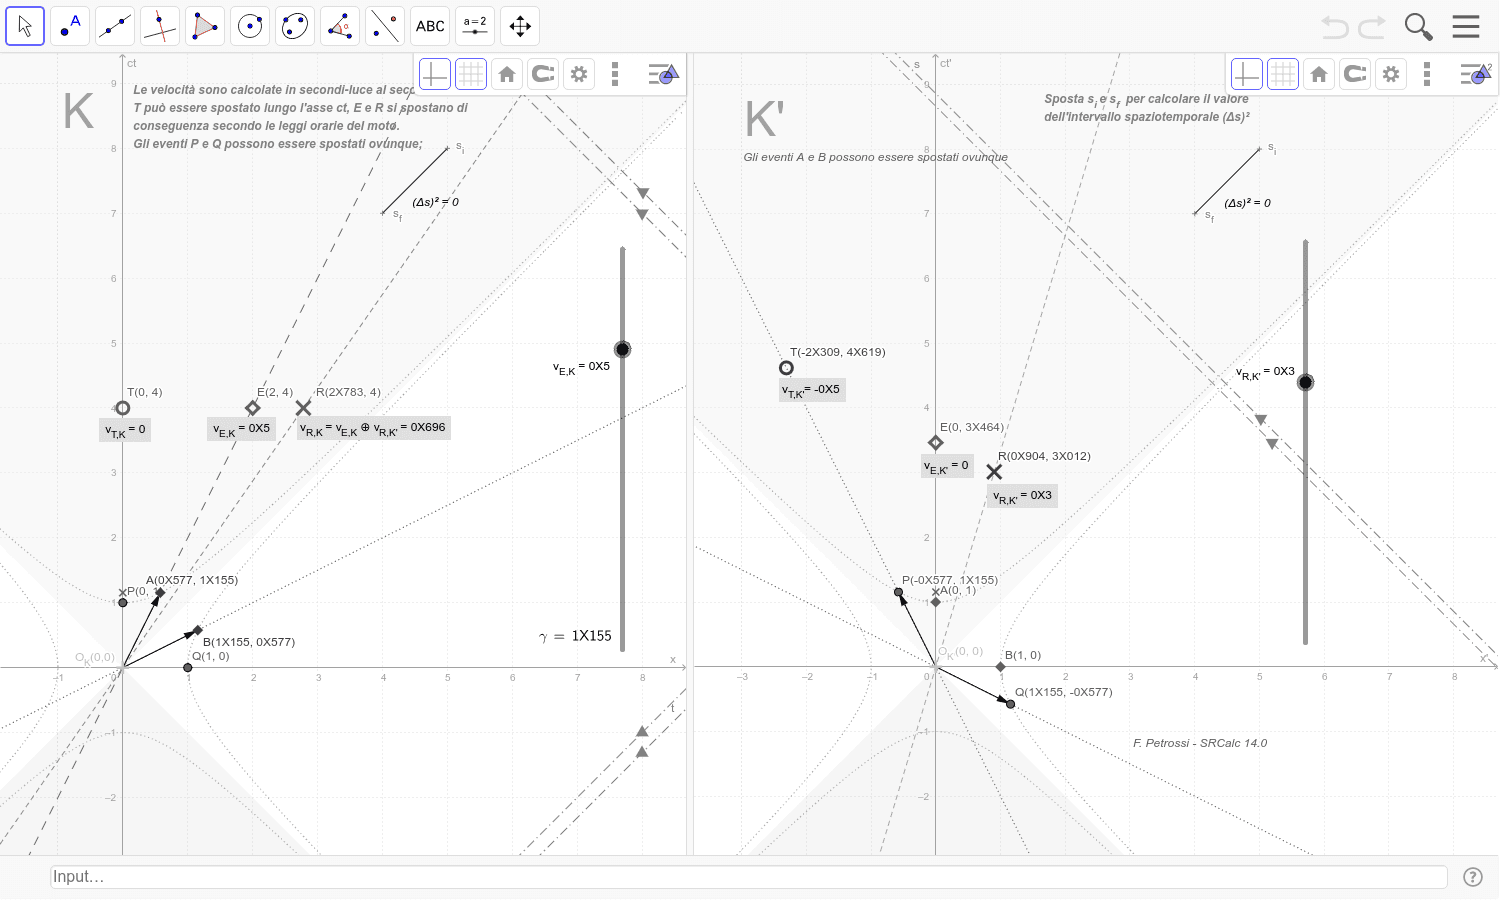Select the Line through two points tool
This screenshot has height=900, width=1500.
(115, 26)
